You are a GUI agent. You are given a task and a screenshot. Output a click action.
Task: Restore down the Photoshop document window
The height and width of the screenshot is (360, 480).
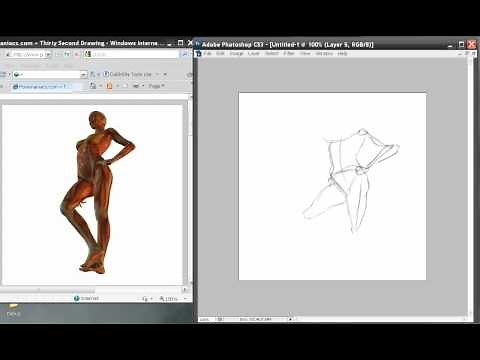tap(467, 53)
